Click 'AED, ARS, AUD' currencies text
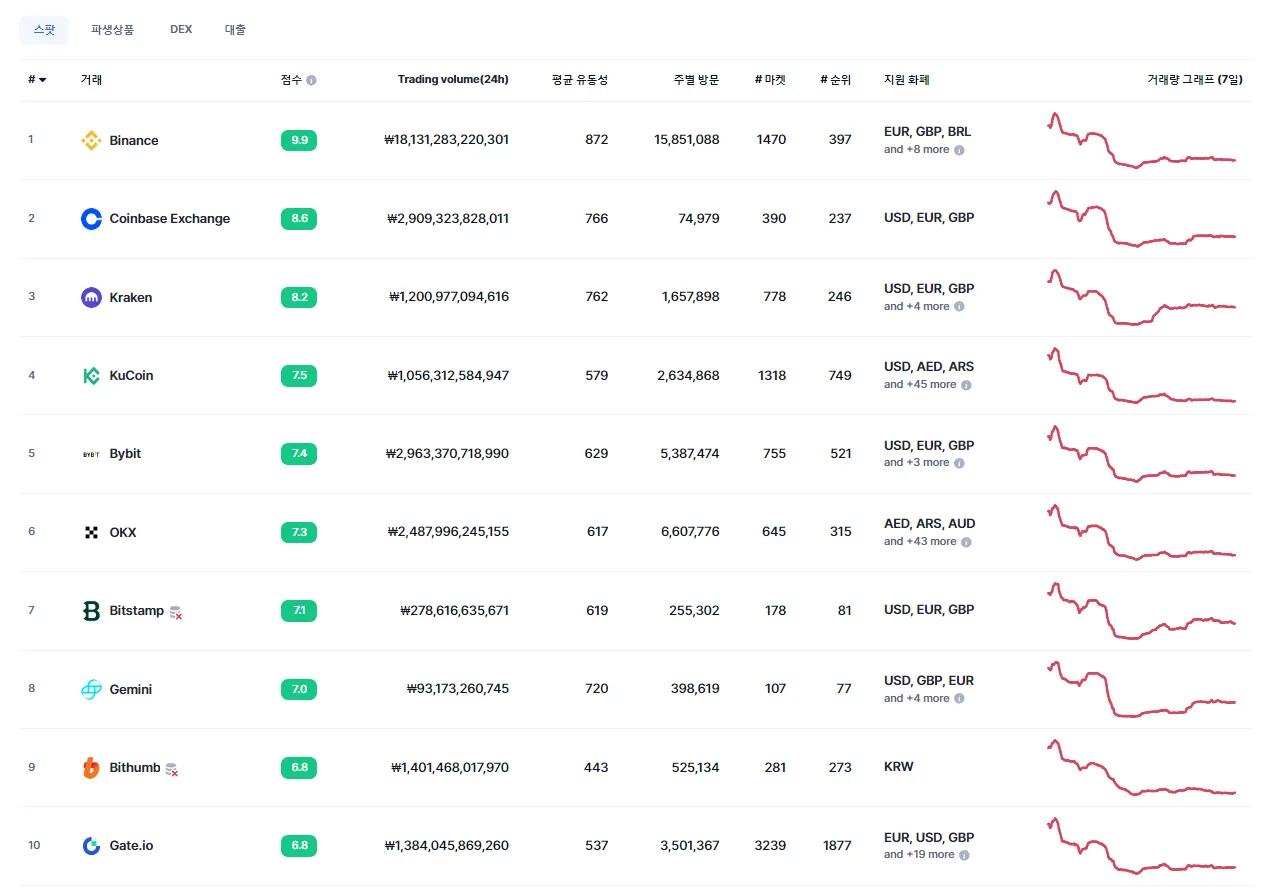Screen dimensions: 1268x890 (930, 524)
